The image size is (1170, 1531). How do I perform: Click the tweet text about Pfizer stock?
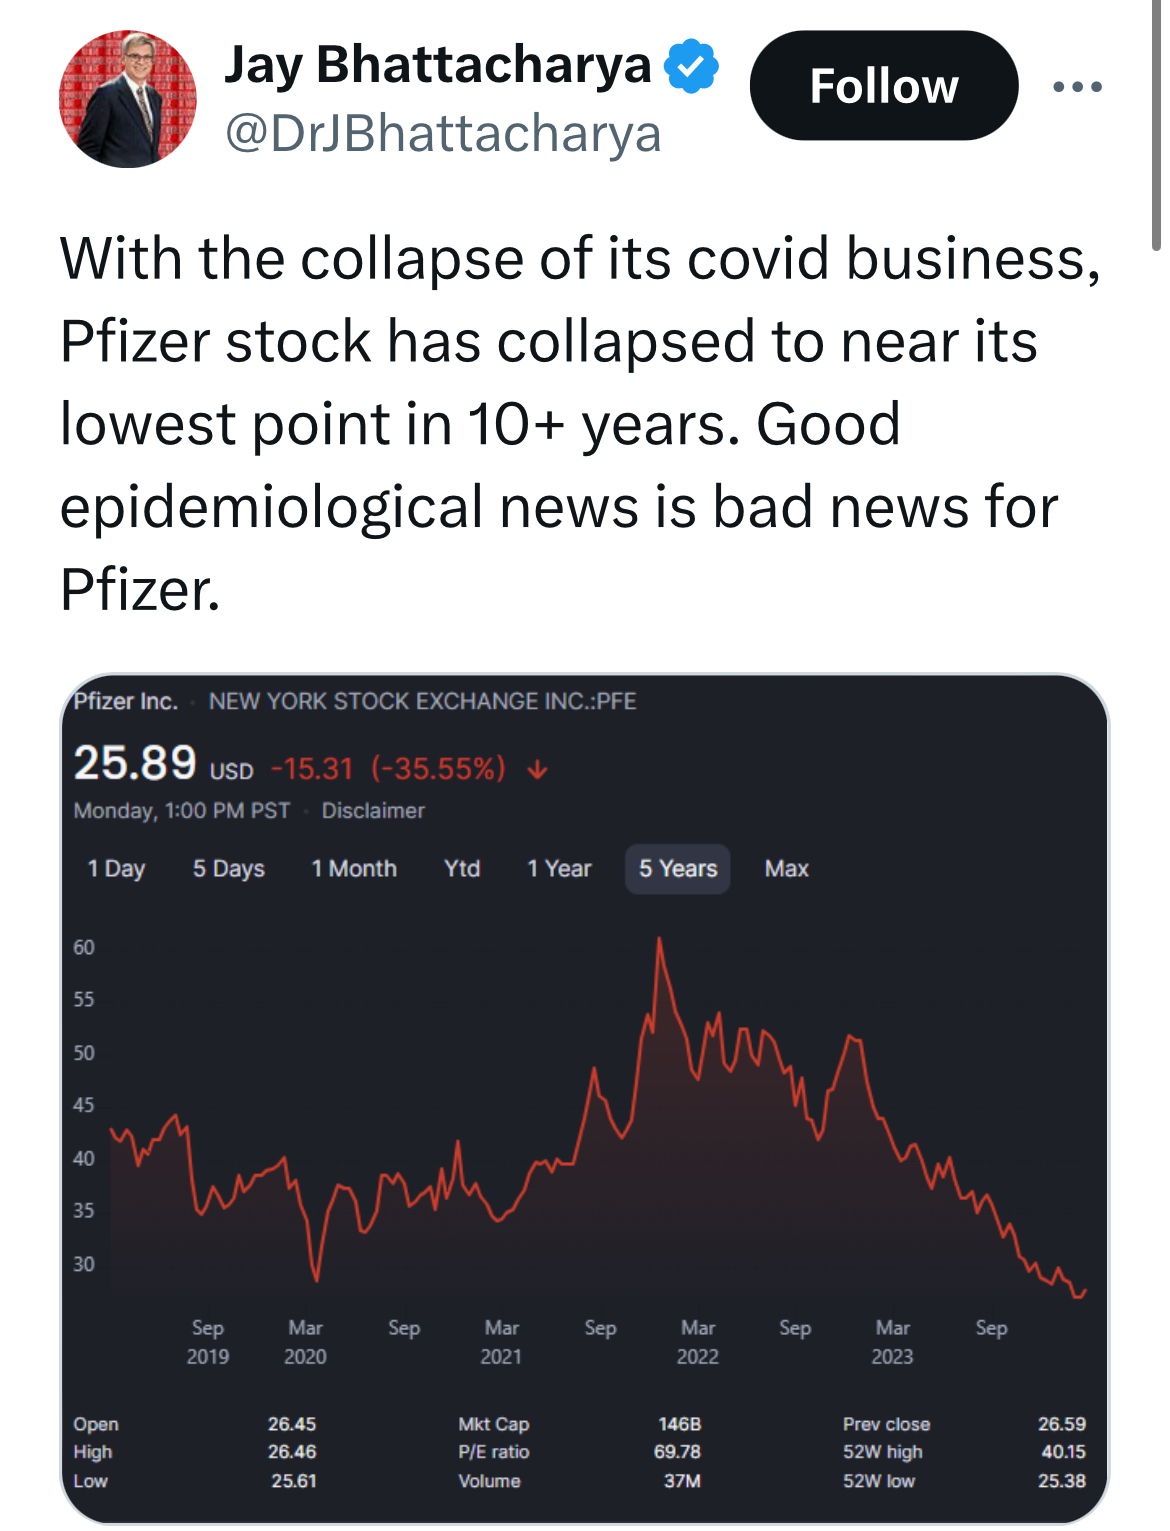[x=580, y=424]
